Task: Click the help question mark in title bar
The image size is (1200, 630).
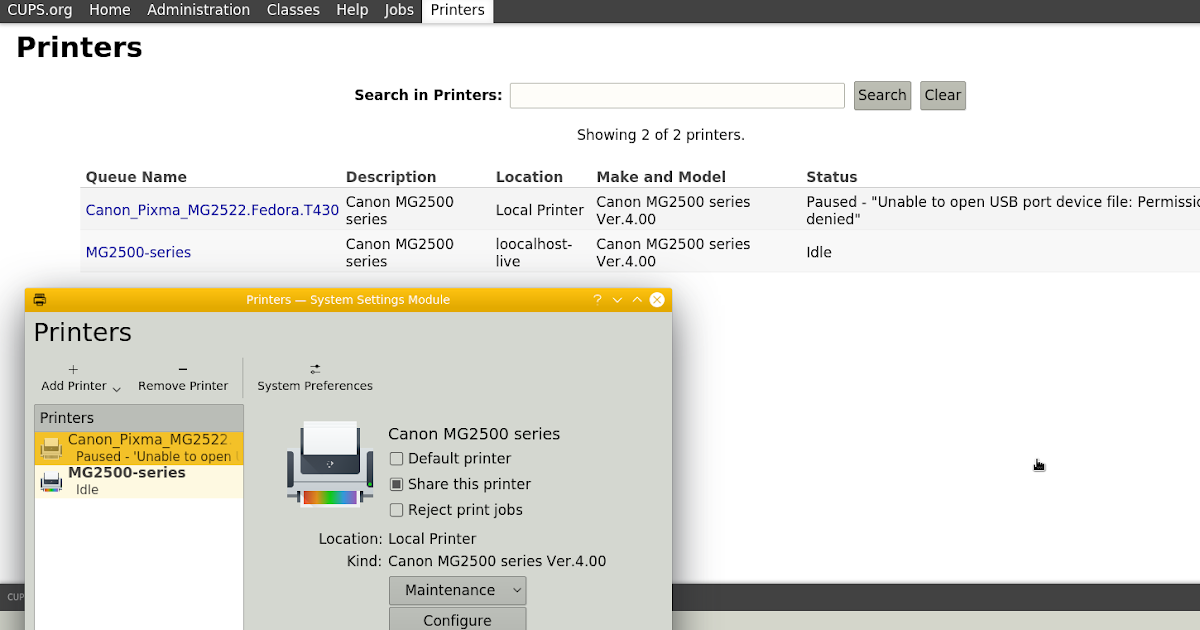Action: (x=597, y=299)
